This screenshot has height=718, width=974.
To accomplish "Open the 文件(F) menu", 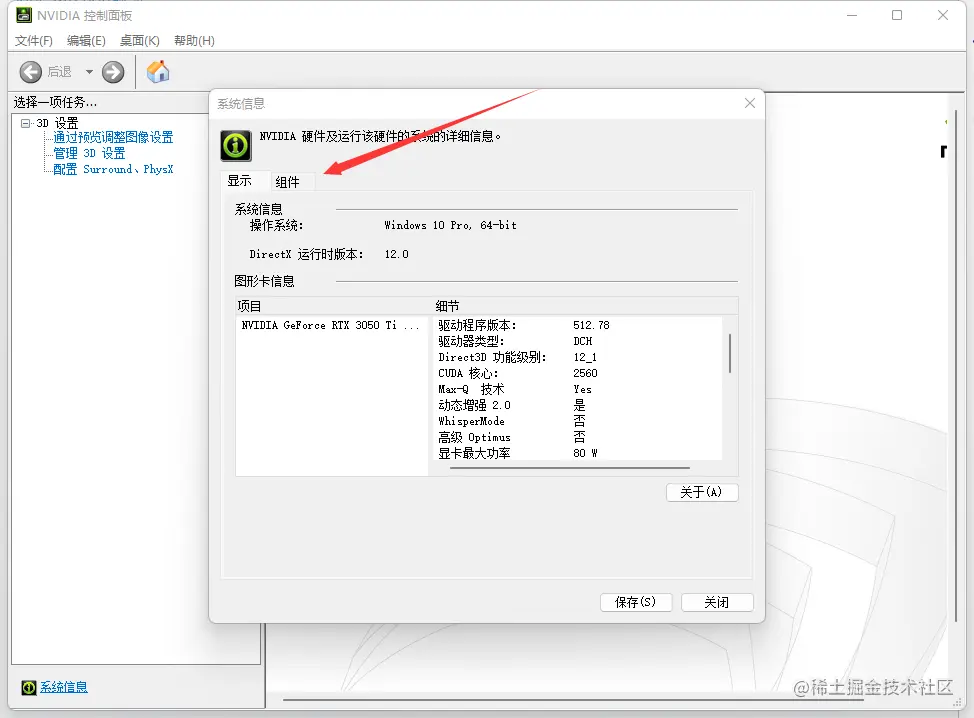I will click(34, 40).
